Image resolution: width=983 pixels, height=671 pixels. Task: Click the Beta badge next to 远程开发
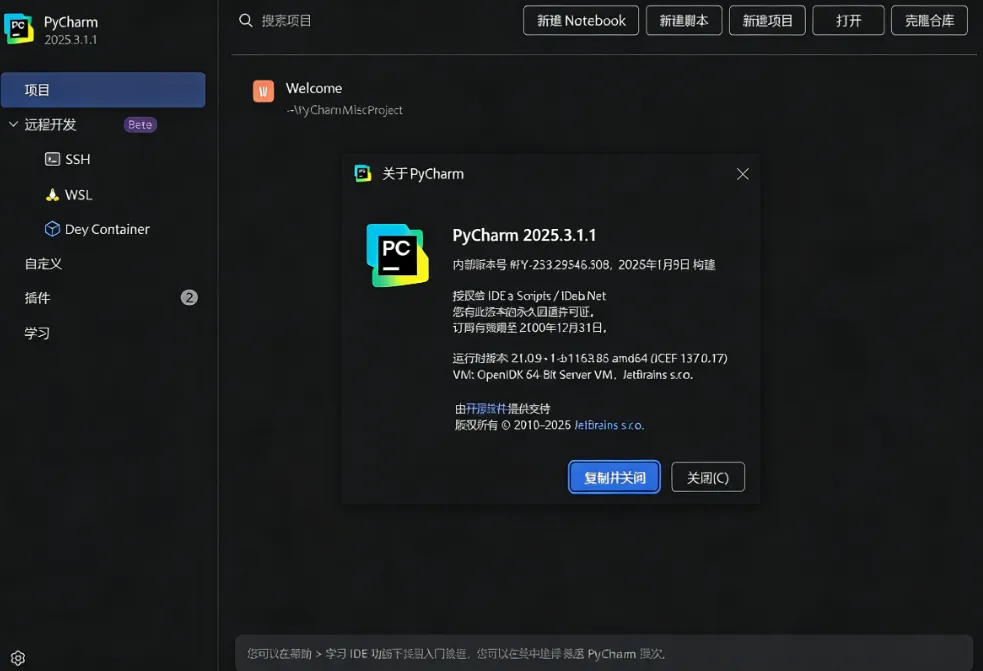pos(140,124)
